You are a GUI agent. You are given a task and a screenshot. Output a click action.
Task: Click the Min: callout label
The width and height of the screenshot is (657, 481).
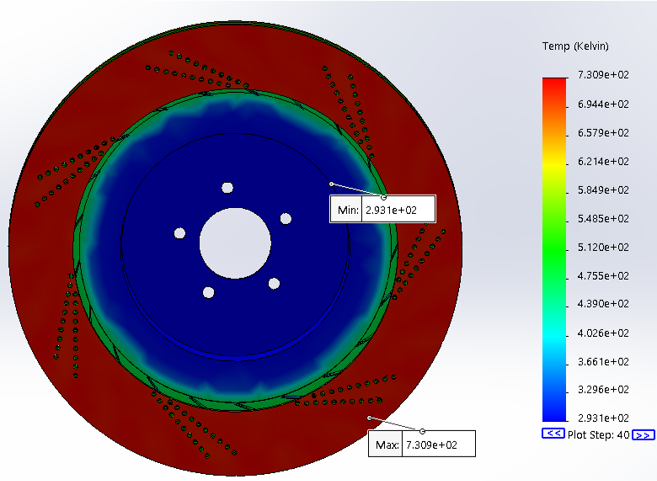click(x=348, y=210)
